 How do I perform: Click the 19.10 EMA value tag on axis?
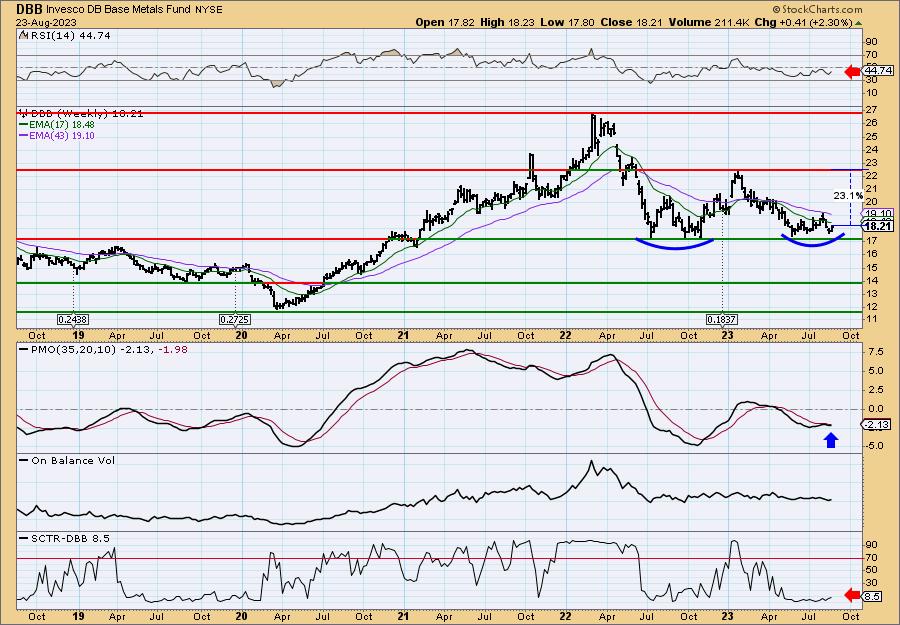[880, 213]
